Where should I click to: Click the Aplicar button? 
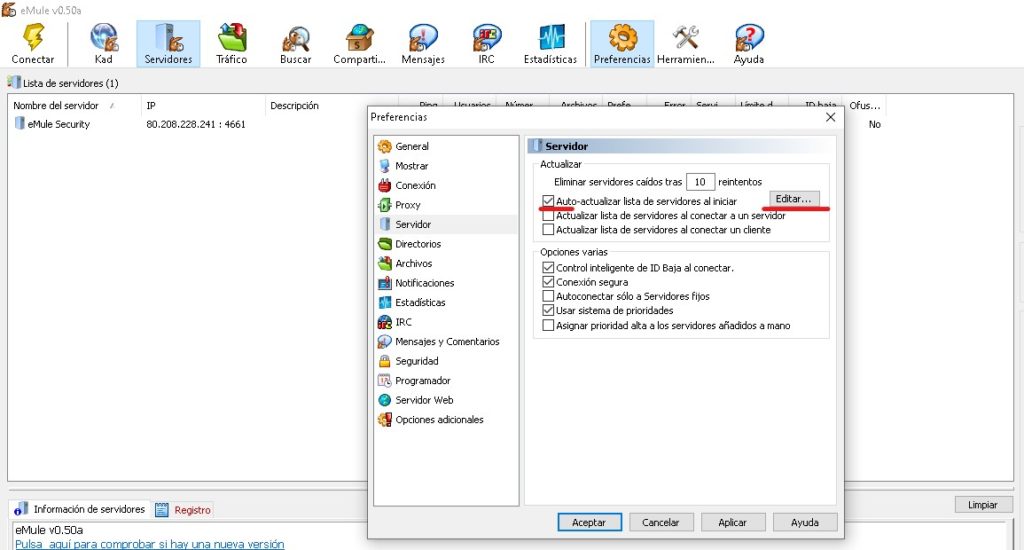(x=732, y=523)
